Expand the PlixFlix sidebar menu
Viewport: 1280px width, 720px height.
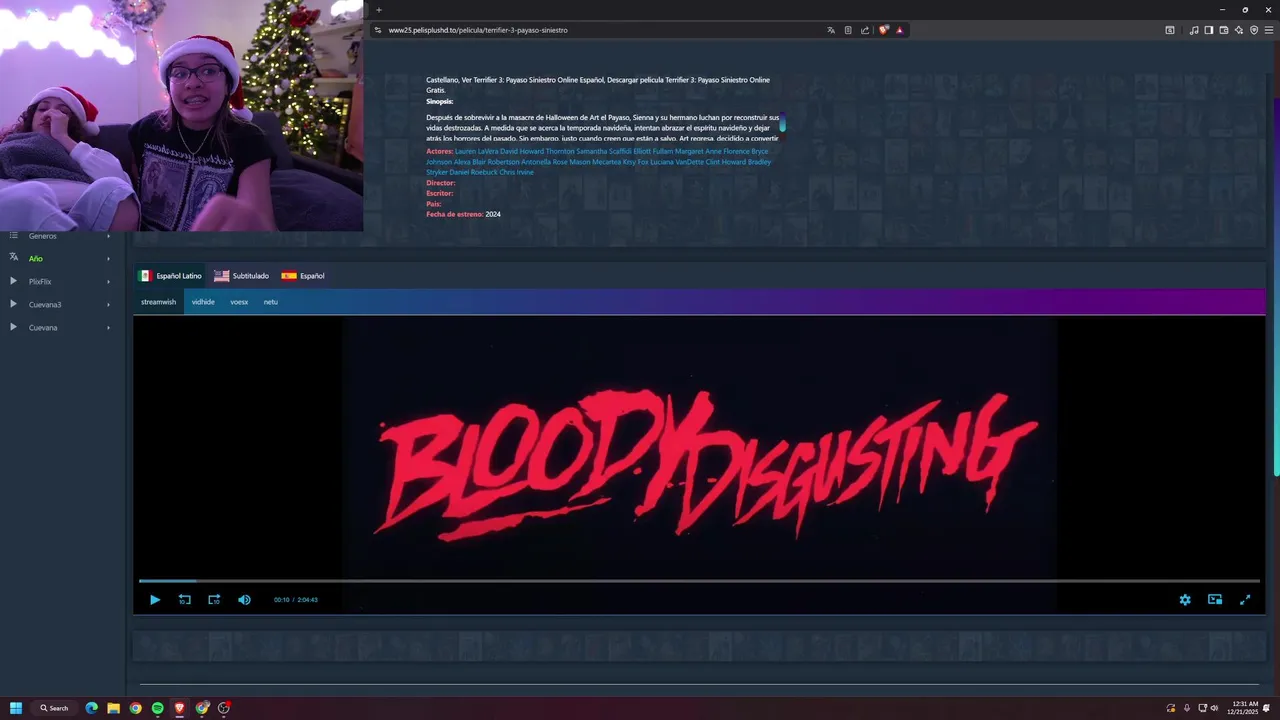click(60, 282)
